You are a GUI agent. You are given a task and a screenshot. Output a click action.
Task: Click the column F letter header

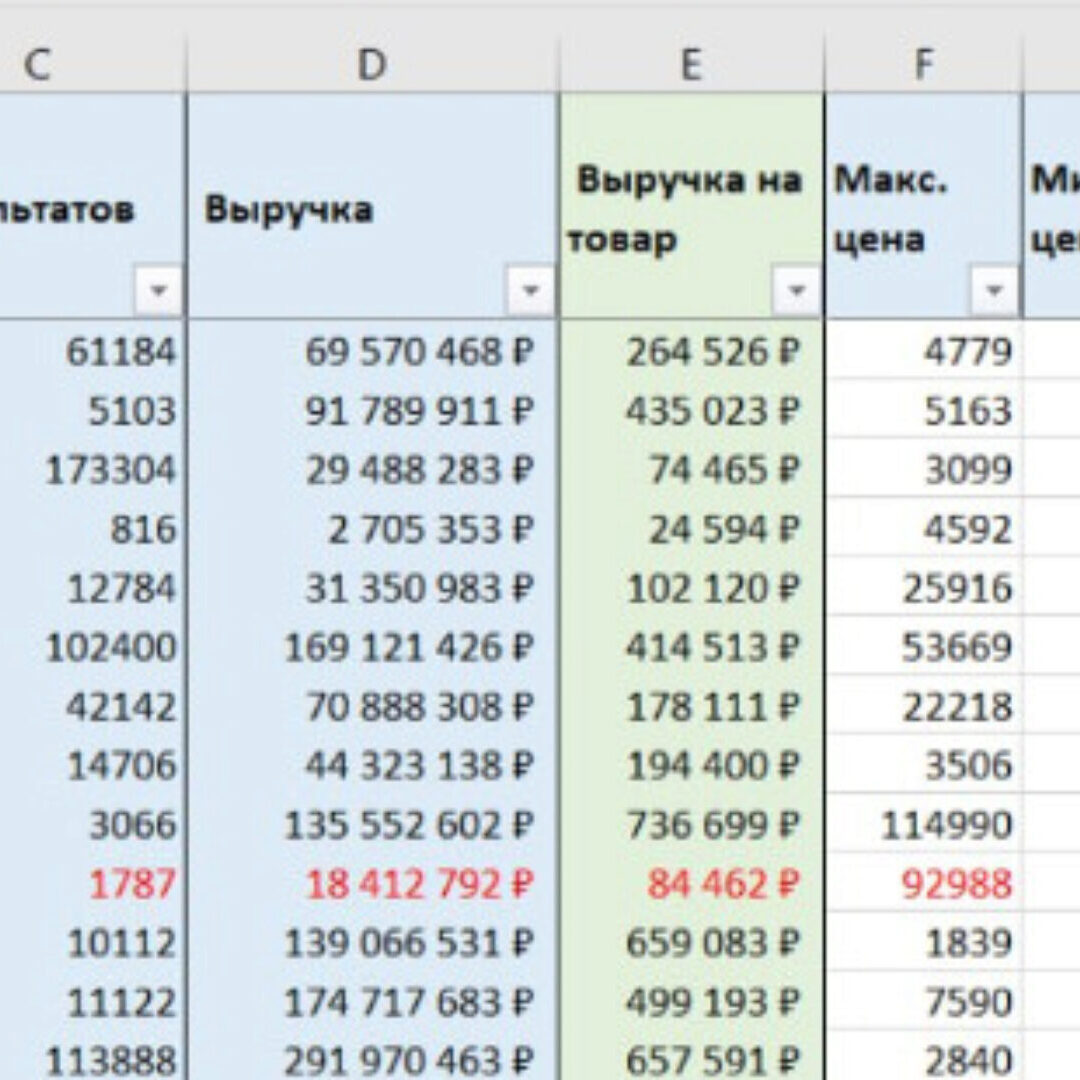[x=922, y=66]
